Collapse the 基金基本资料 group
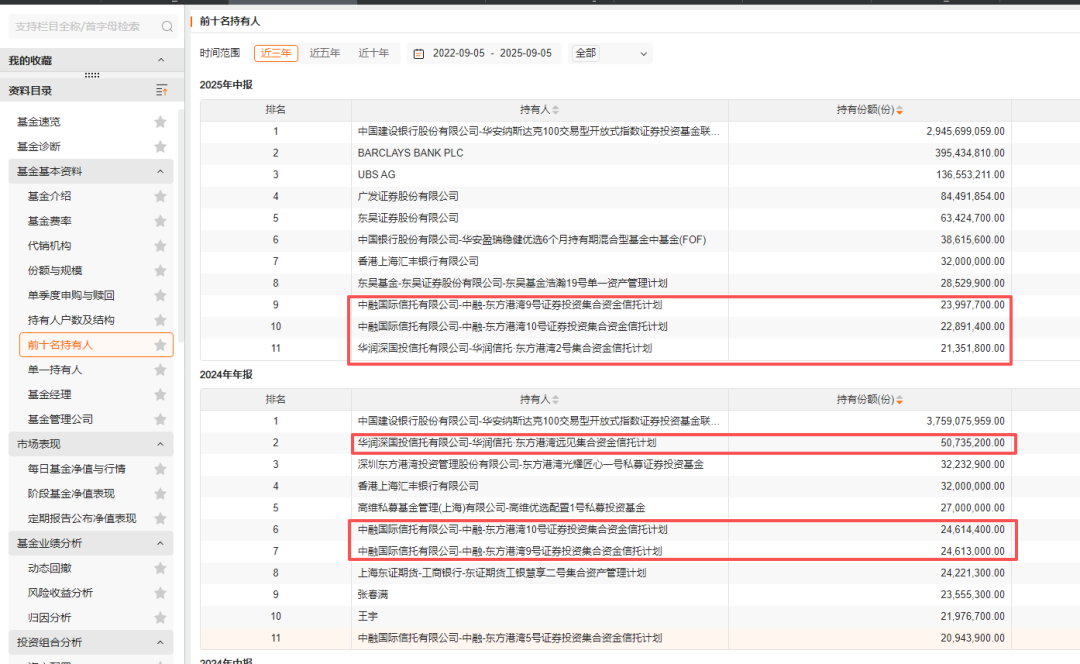The image size is (1080, 664). point(161,172)
